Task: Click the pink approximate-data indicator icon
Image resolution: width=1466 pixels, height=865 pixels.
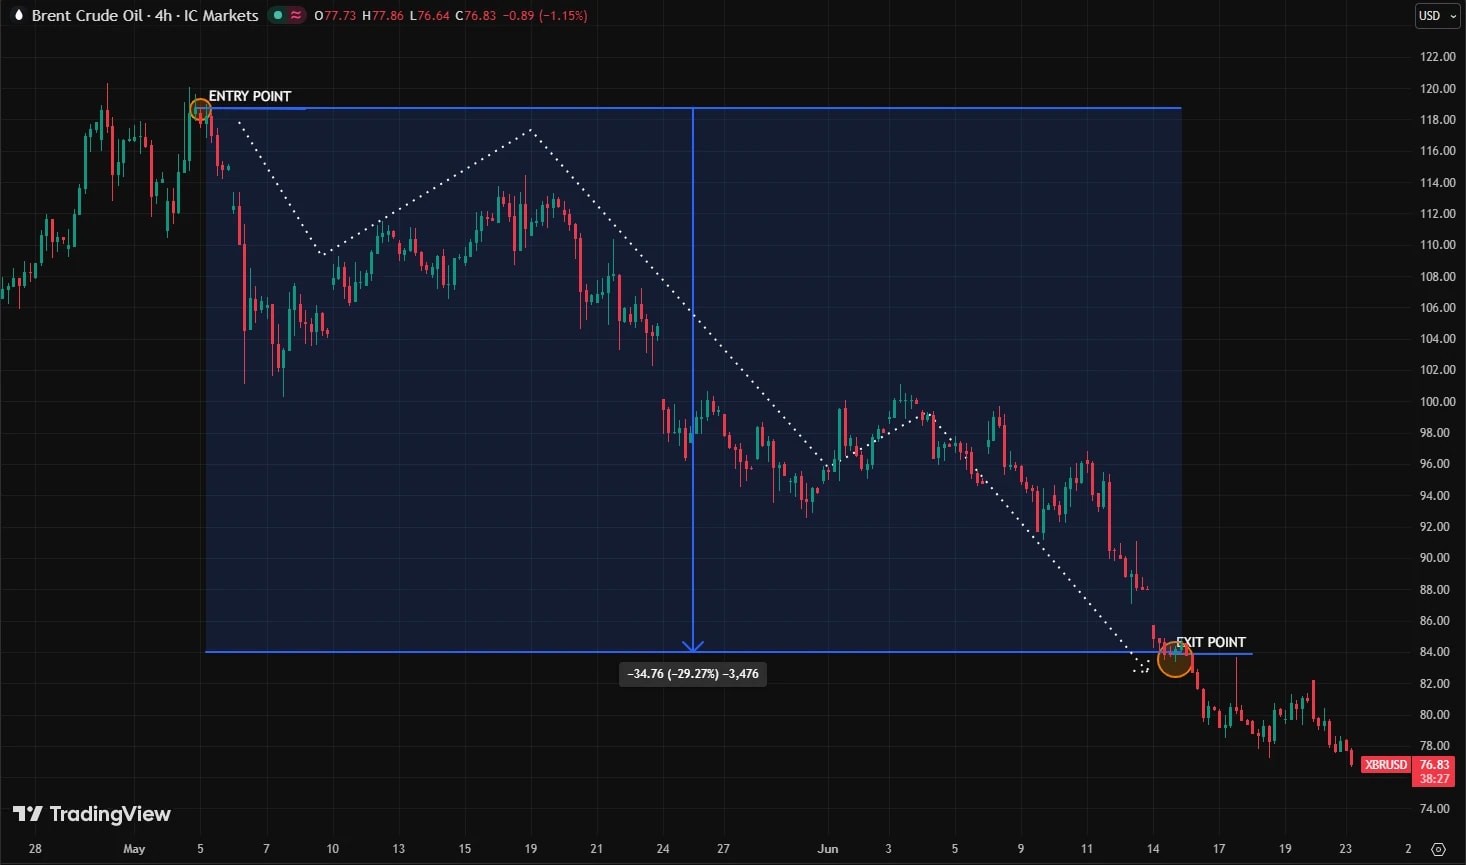Action: (x=296, y=15)
